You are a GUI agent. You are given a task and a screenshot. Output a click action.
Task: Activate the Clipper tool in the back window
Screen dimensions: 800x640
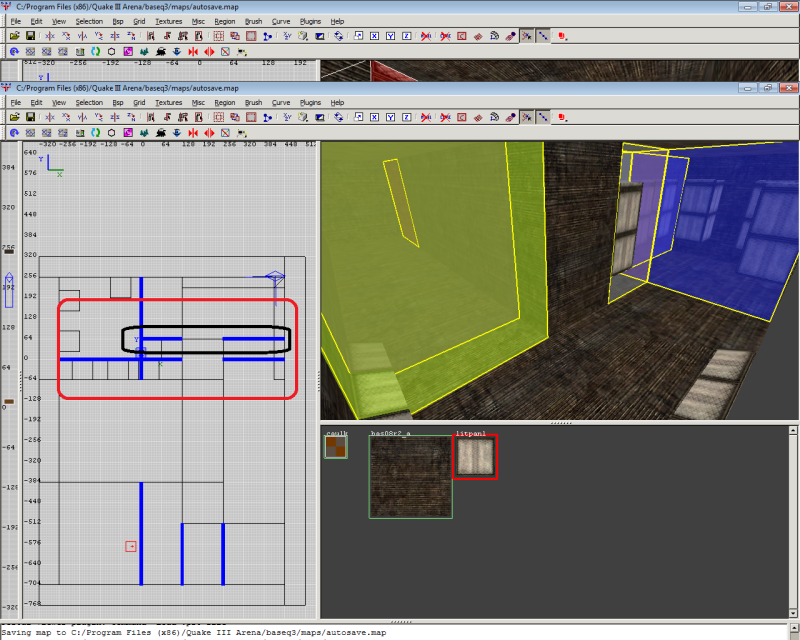[x=267, y=36]
